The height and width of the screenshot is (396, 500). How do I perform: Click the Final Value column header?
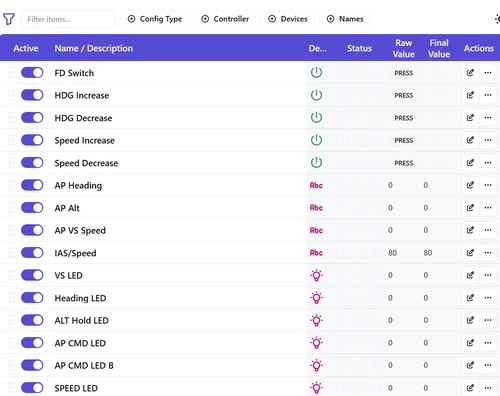[x=439, y=48]
